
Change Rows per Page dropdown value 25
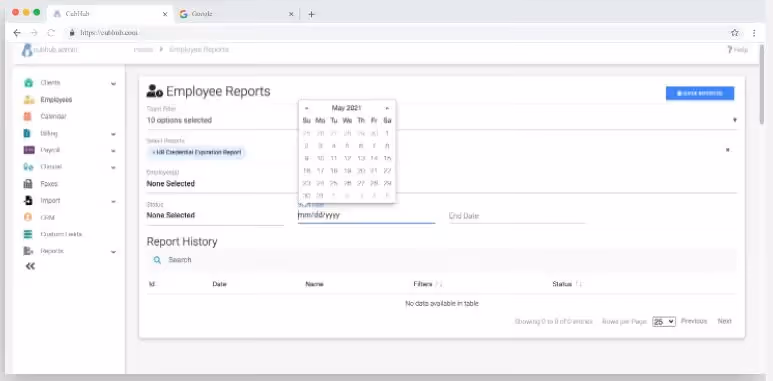point(664,321)
